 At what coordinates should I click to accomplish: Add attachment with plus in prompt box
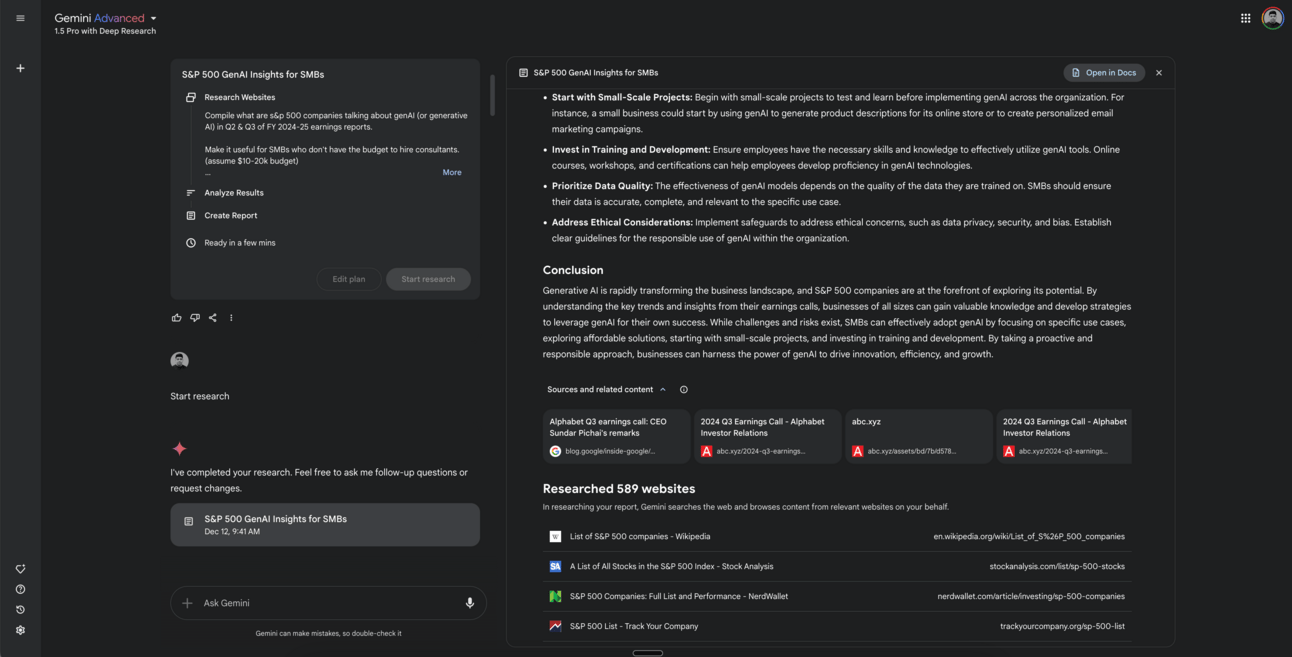click(x=187, y=603)
